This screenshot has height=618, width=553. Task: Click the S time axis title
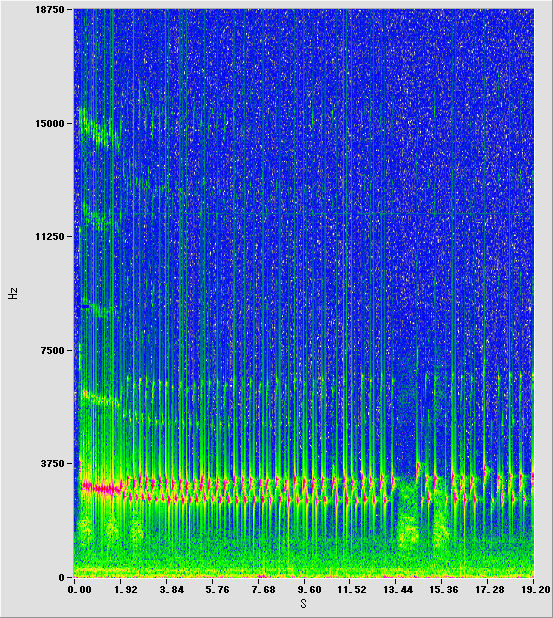pyautogui.click(x=303, y=603)
